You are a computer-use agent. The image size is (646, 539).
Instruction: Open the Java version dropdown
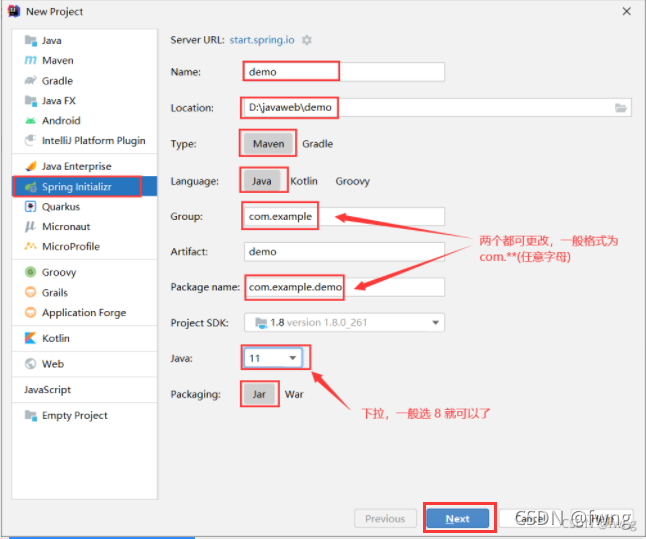[273, 358]
